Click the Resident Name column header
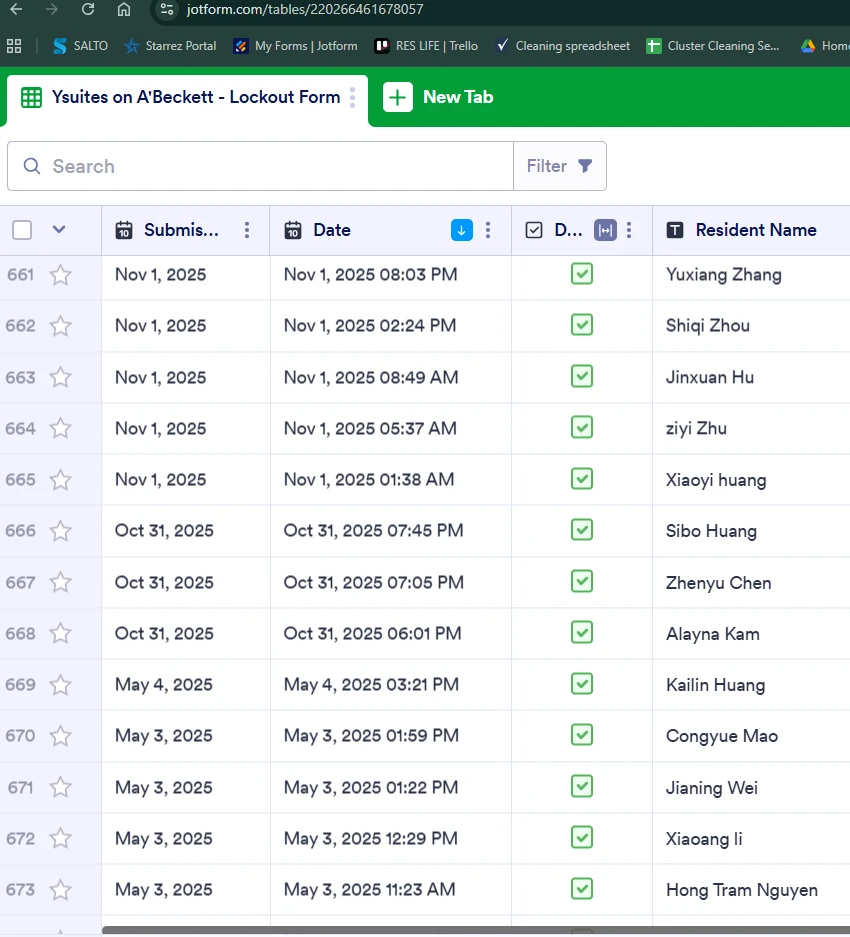Image resolution: width=850 pixels, height=937 pixels. (751, 230)
